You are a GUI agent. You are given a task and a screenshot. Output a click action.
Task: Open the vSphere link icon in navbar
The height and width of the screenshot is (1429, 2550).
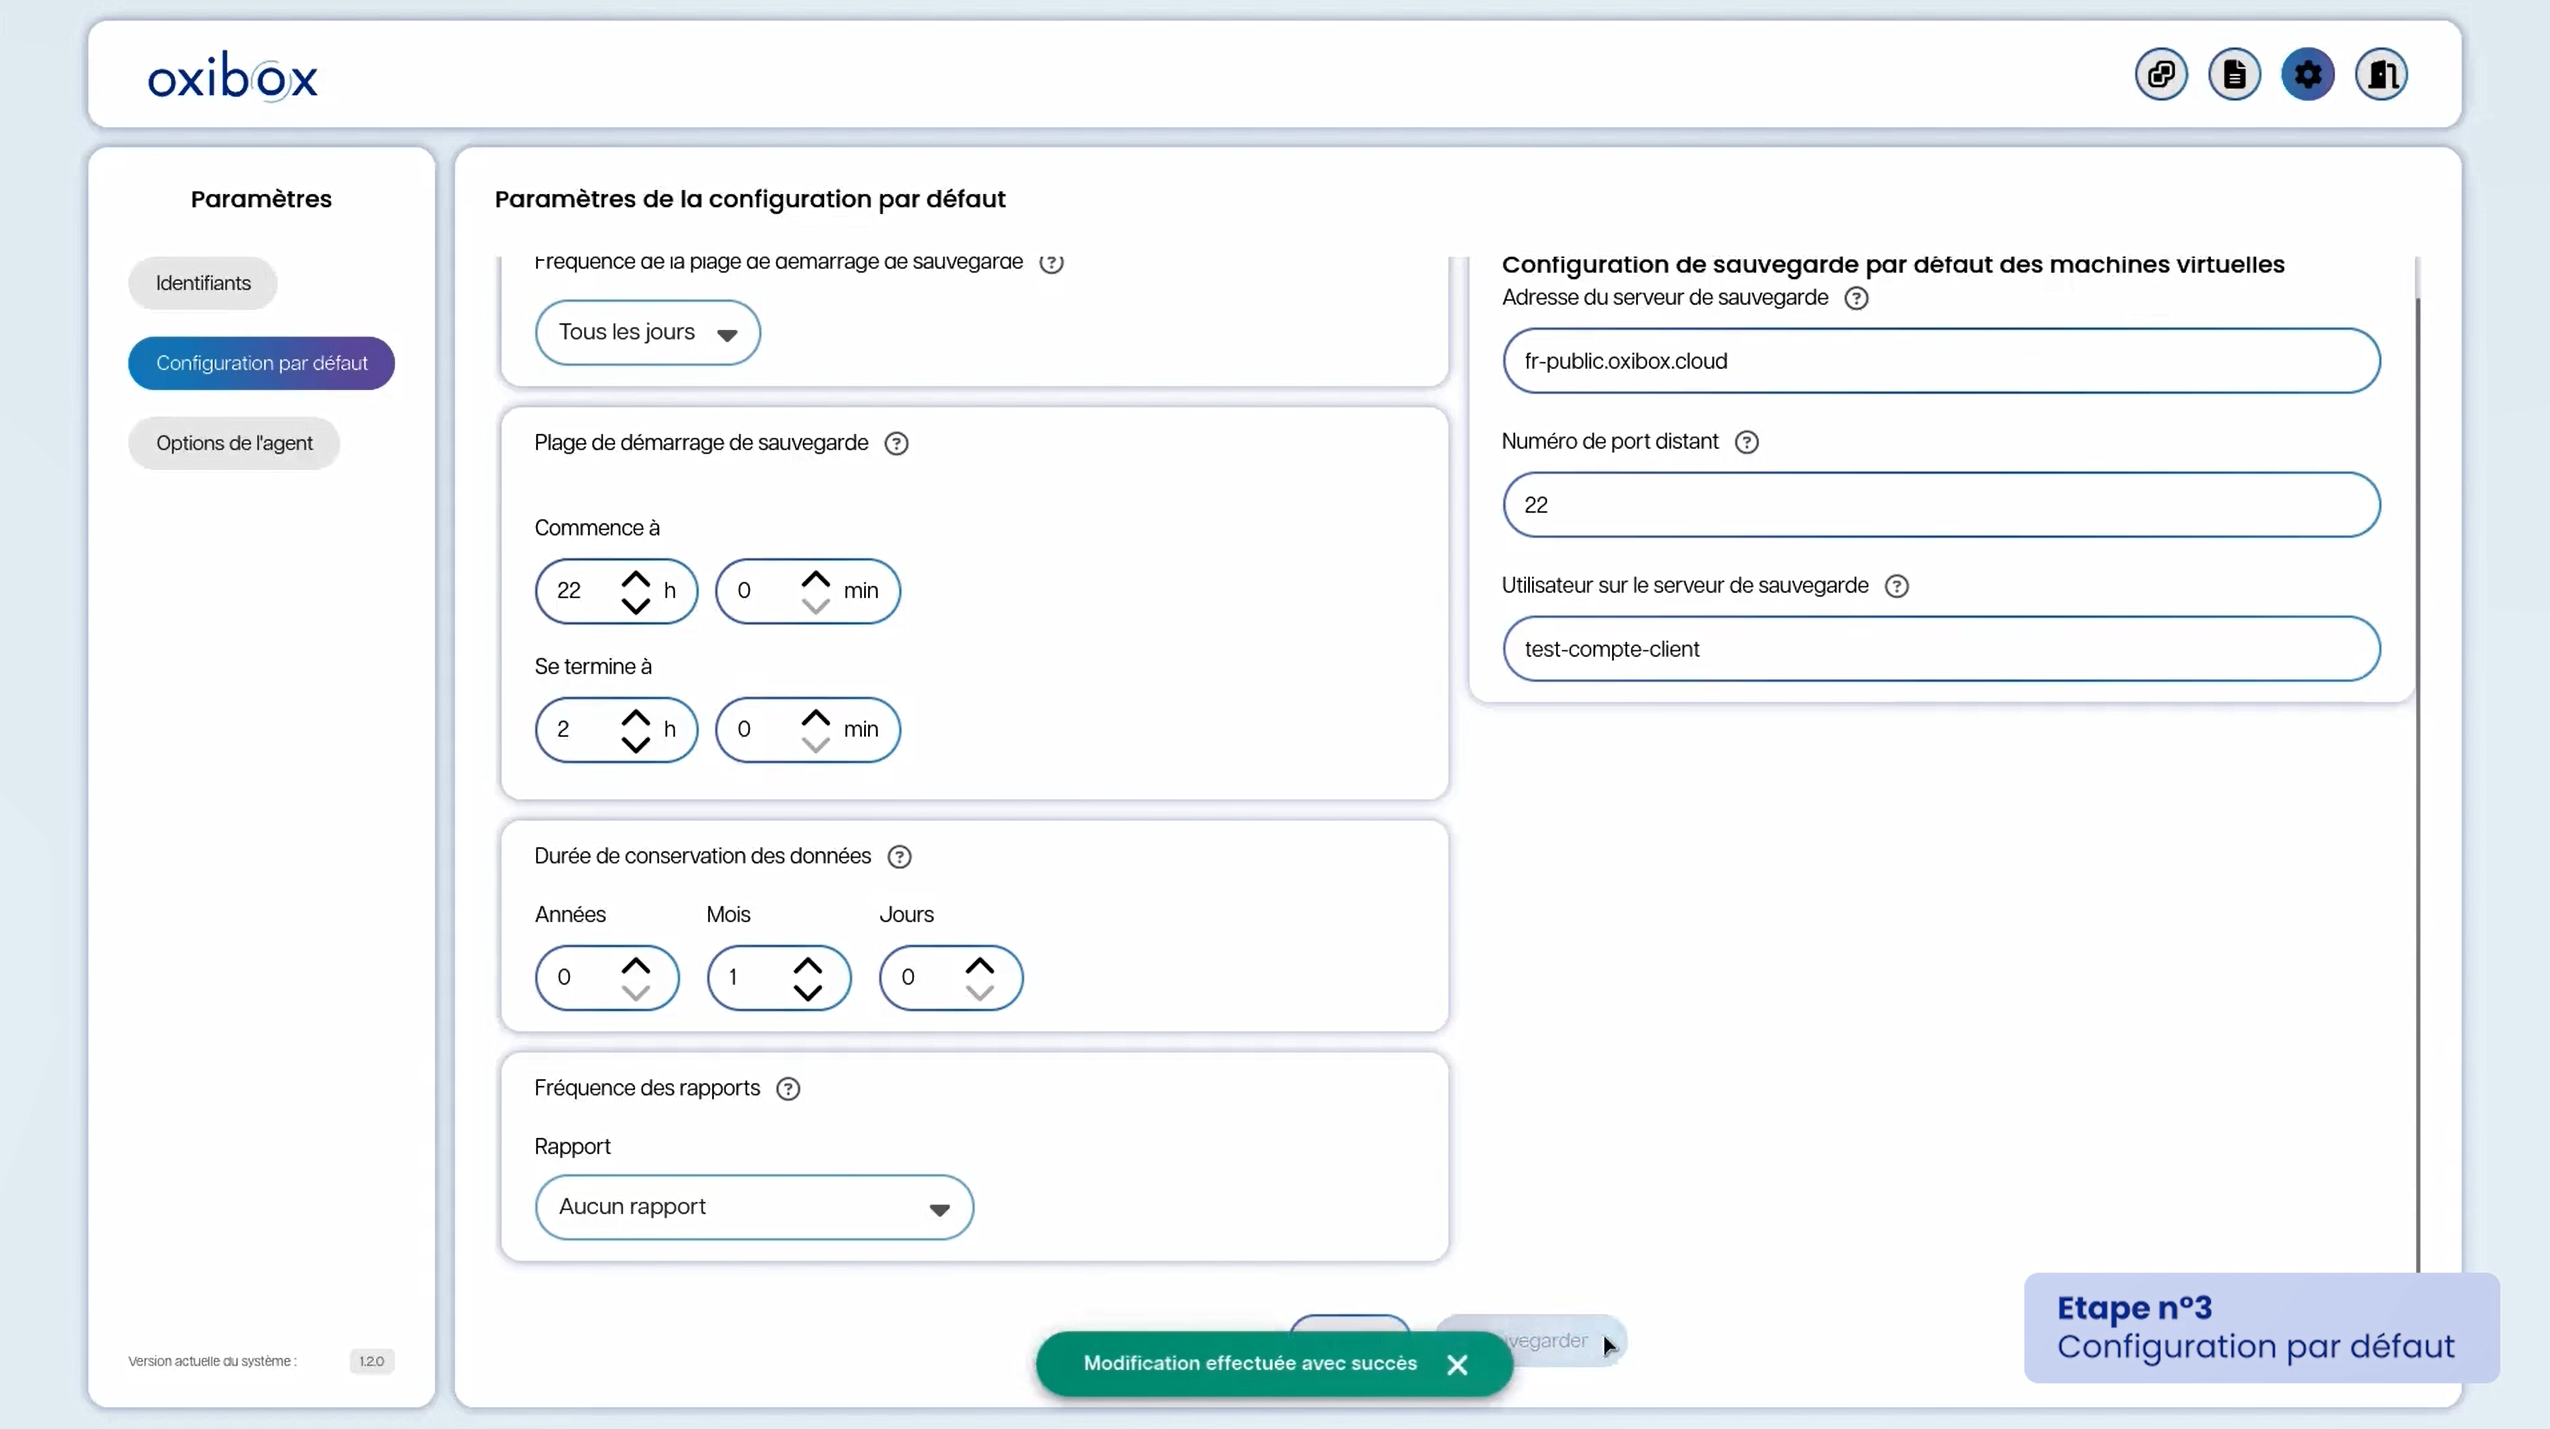[x=2160, y=74]
